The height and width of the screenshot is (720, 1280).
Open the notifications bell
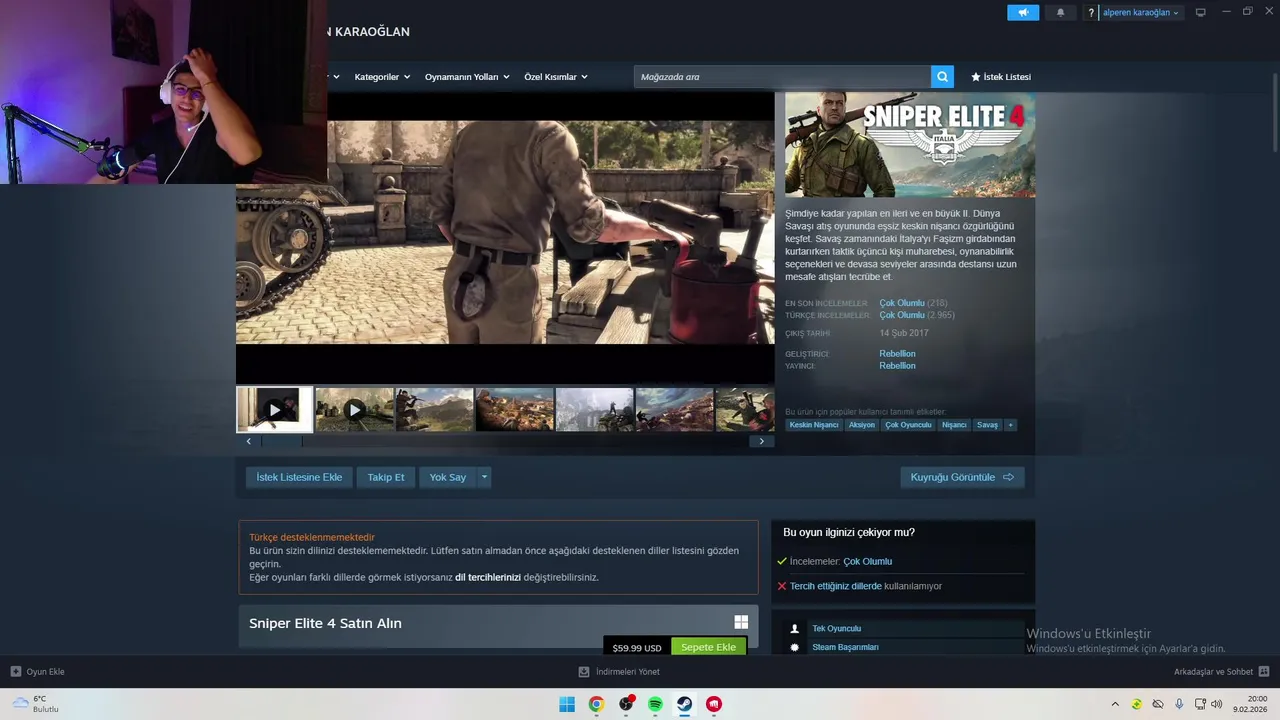tap(1061, 13)
